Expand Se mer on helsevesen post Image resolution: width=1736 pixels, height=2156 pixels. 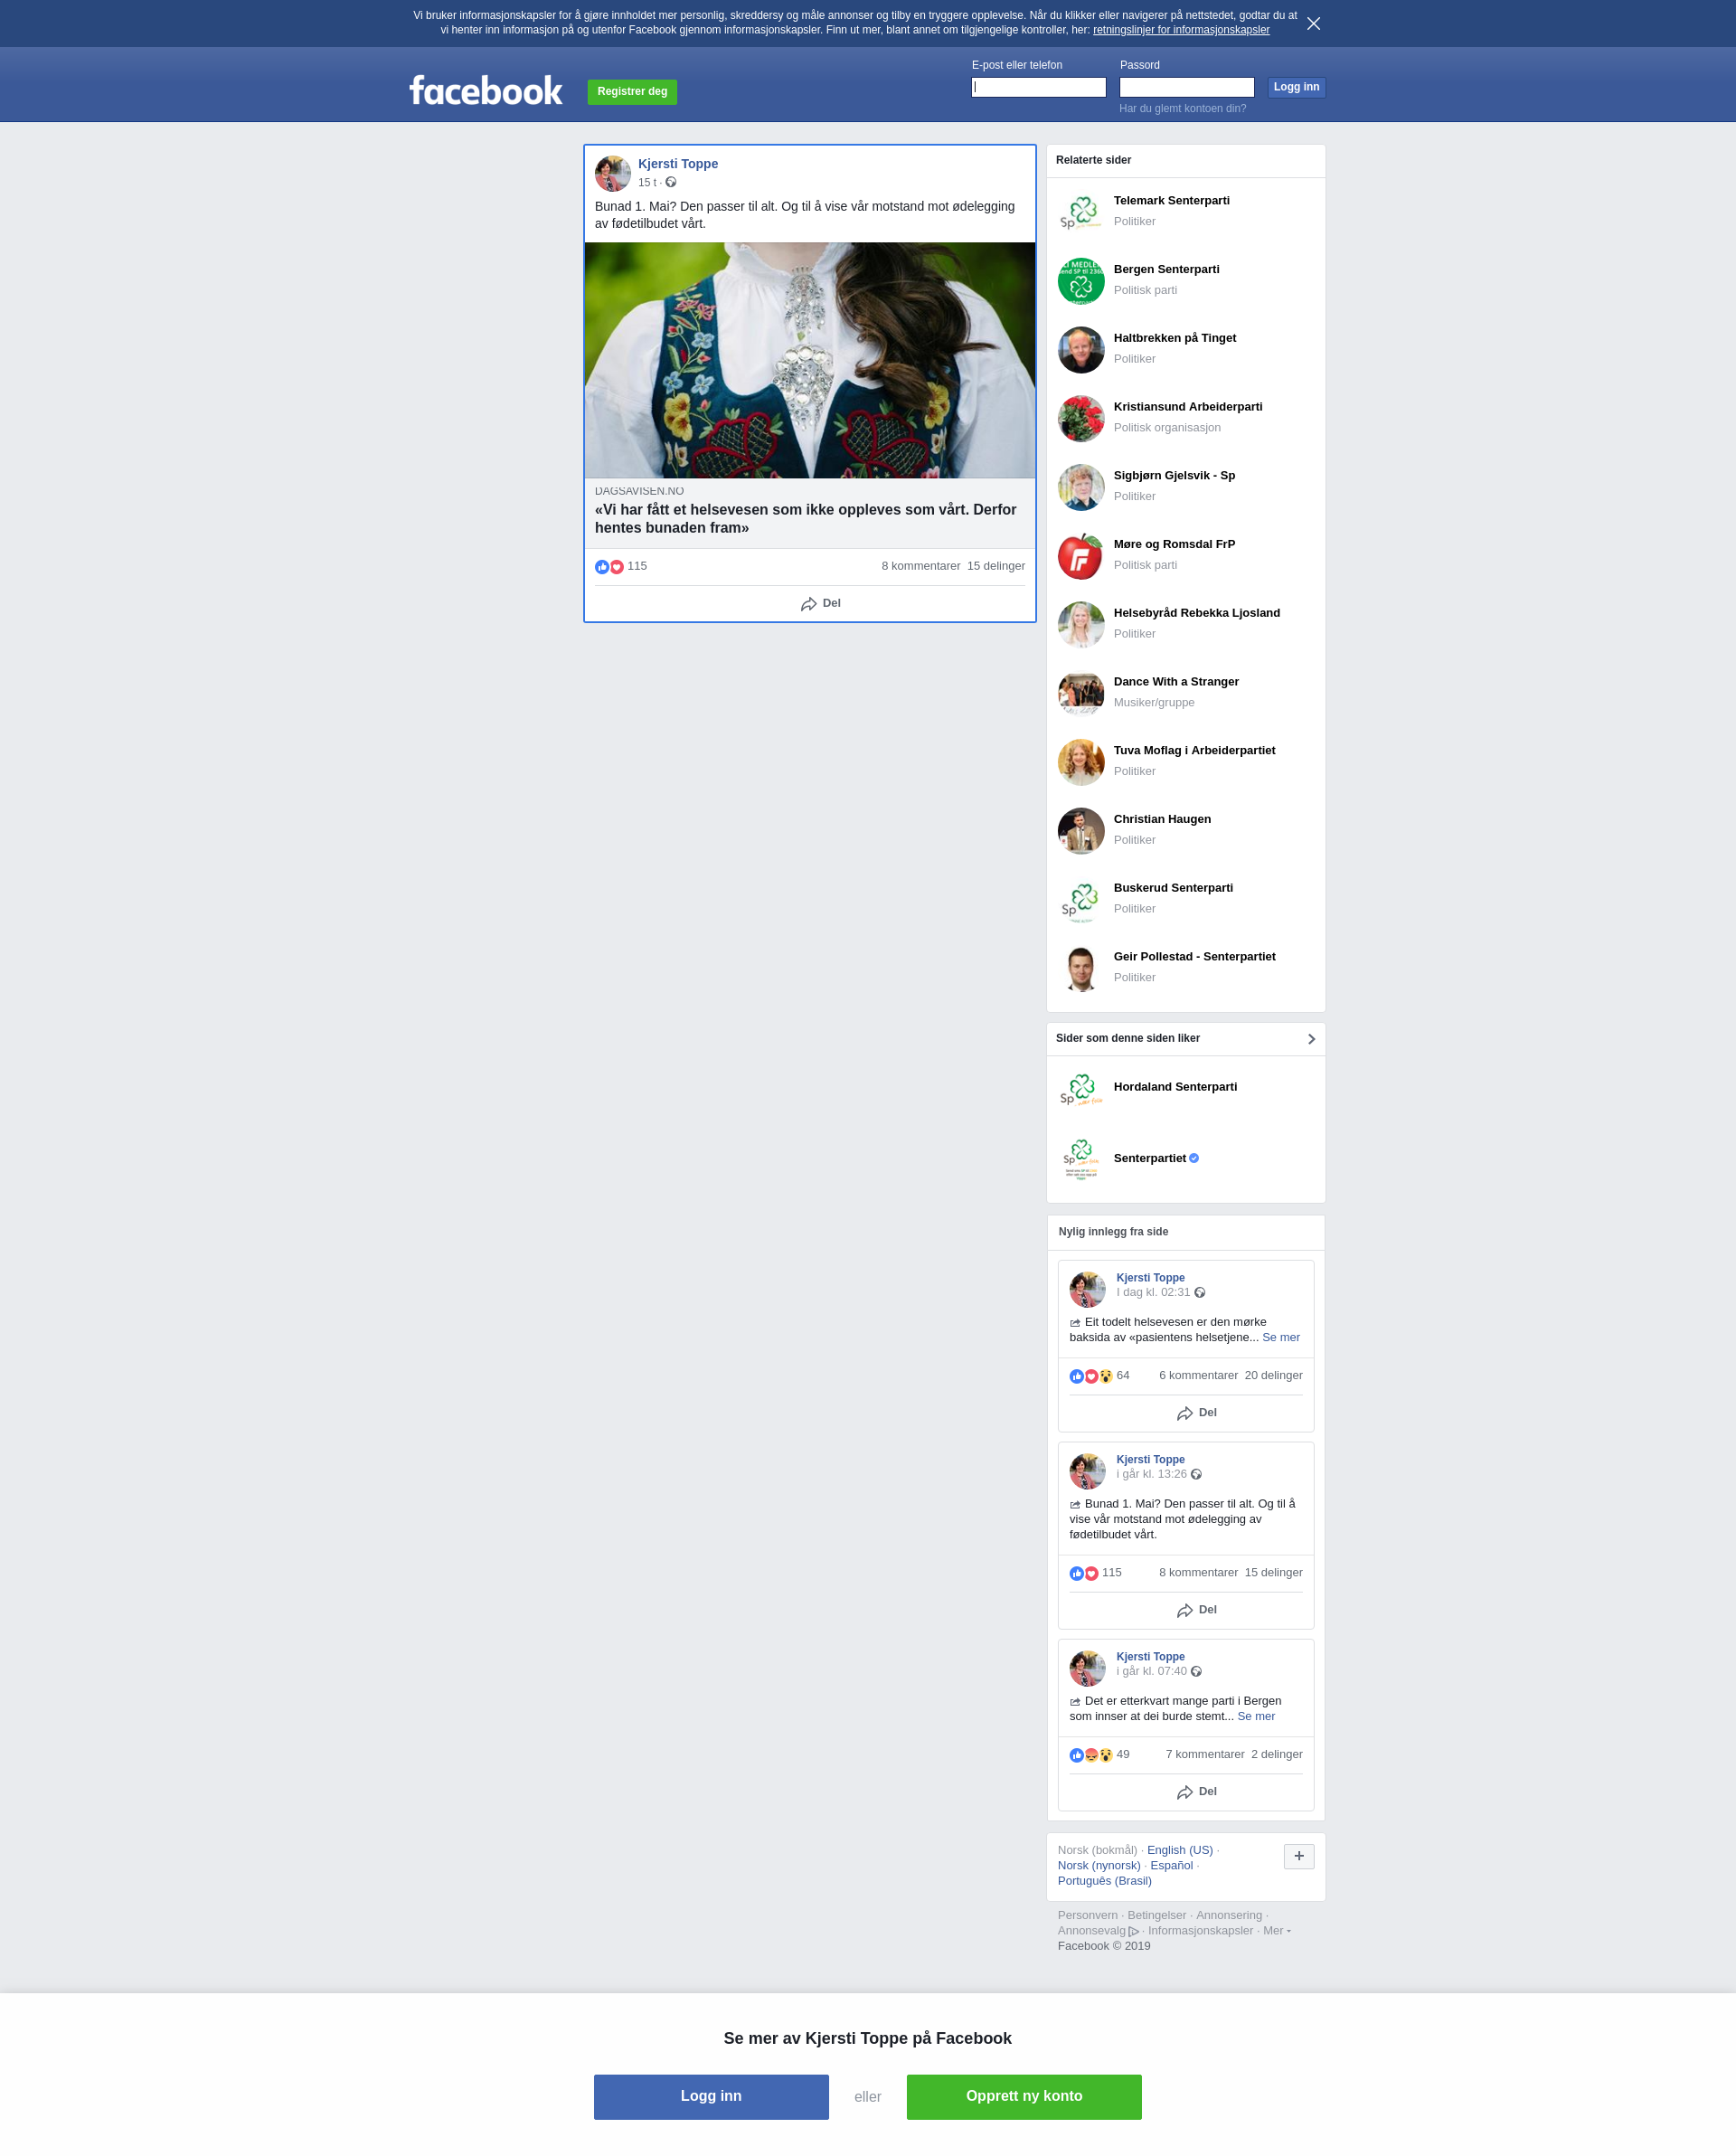1280,1337
